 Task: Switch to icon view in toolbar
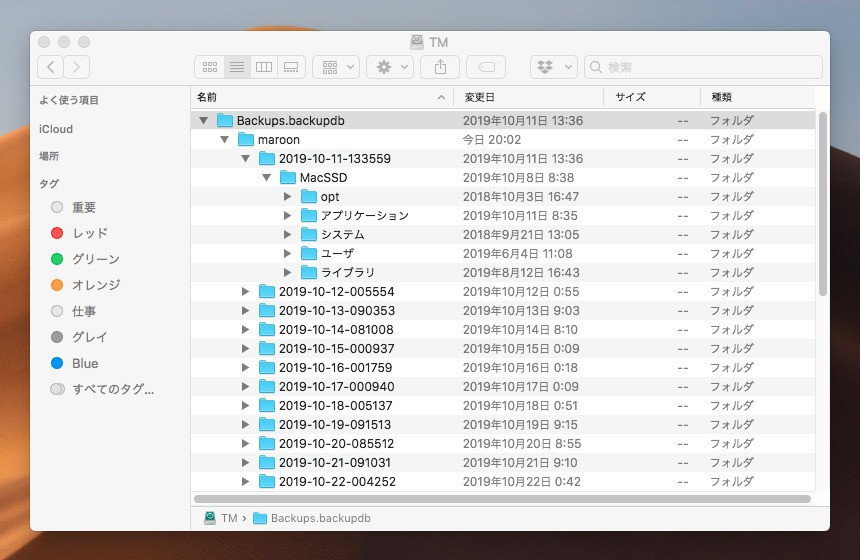[210, 67]
